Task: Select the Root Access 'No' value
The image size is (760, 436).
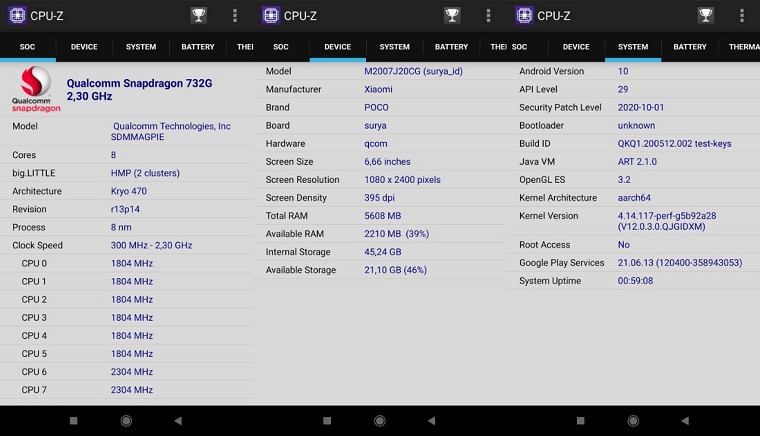Action: tap(623, 245)
